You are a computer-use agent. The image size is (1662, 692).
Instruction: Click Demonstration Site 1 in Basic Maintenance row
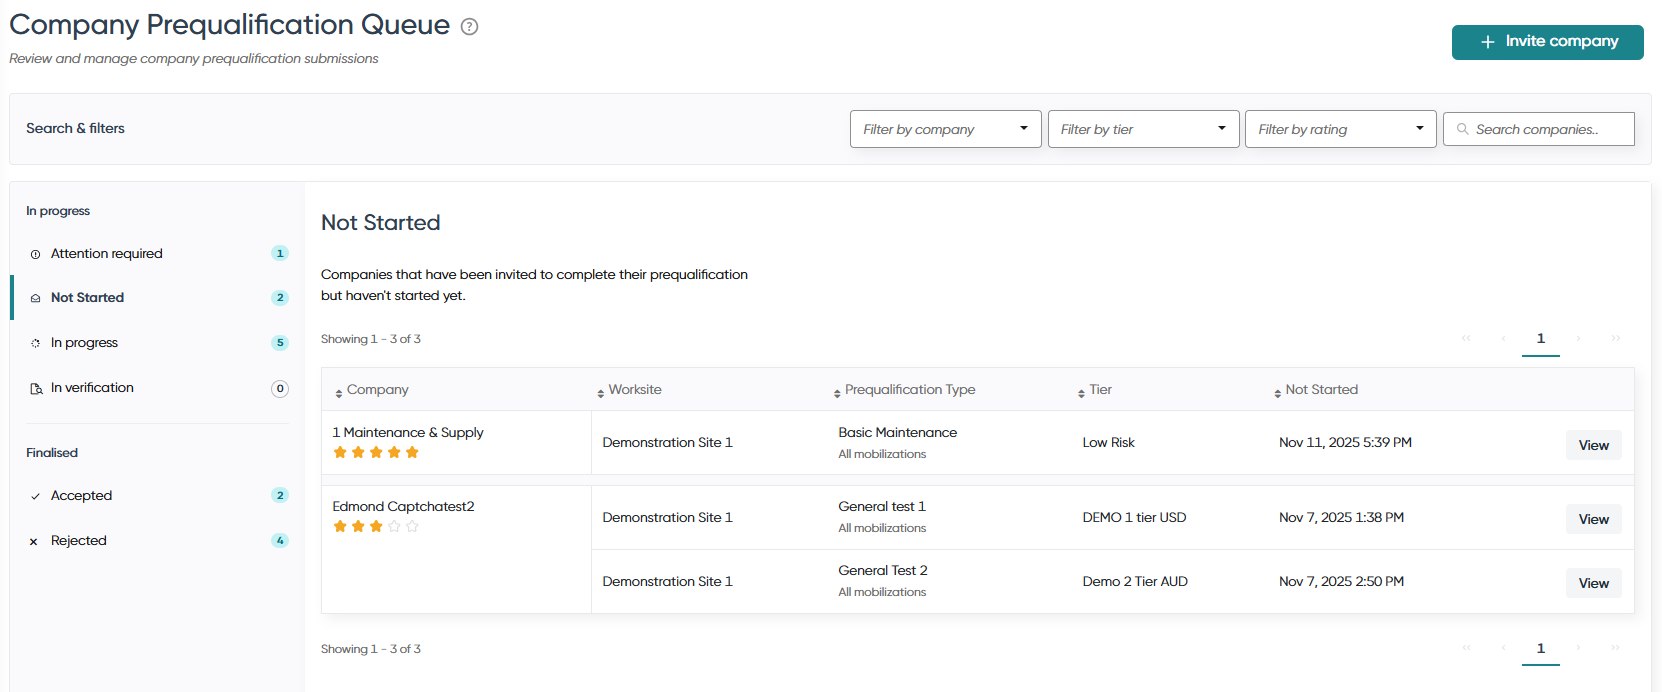[x=667, y=443]
